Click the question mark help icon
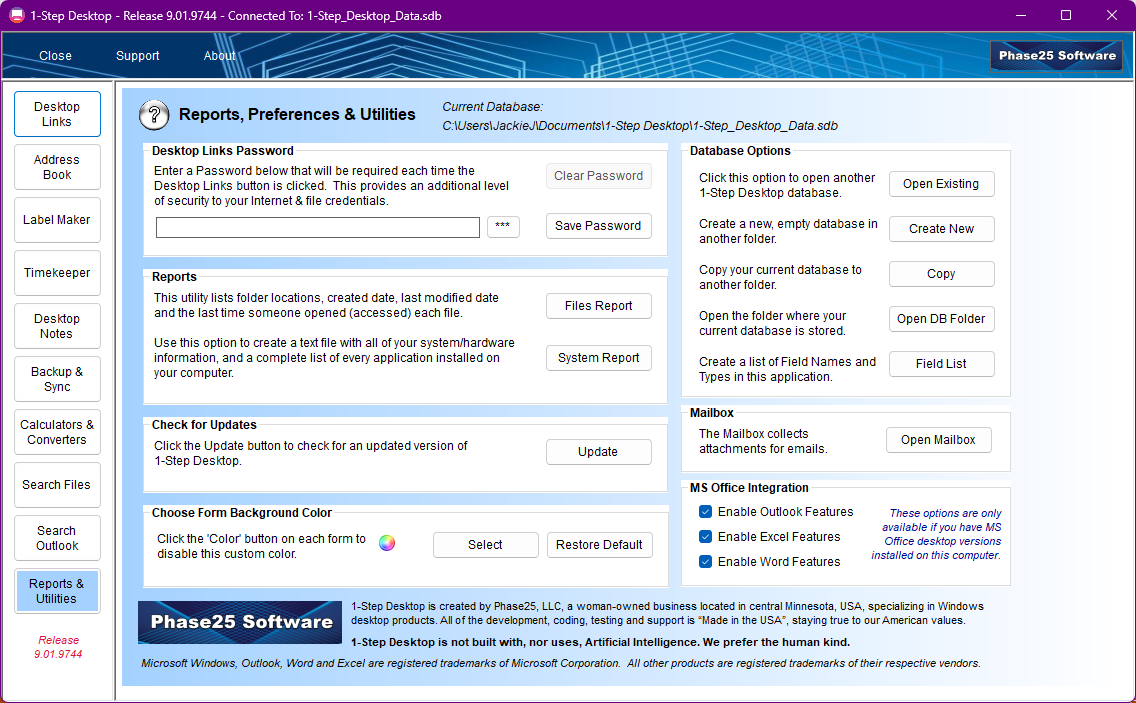The width and height of the screenshot is (1136, 703). coord(154,115)
